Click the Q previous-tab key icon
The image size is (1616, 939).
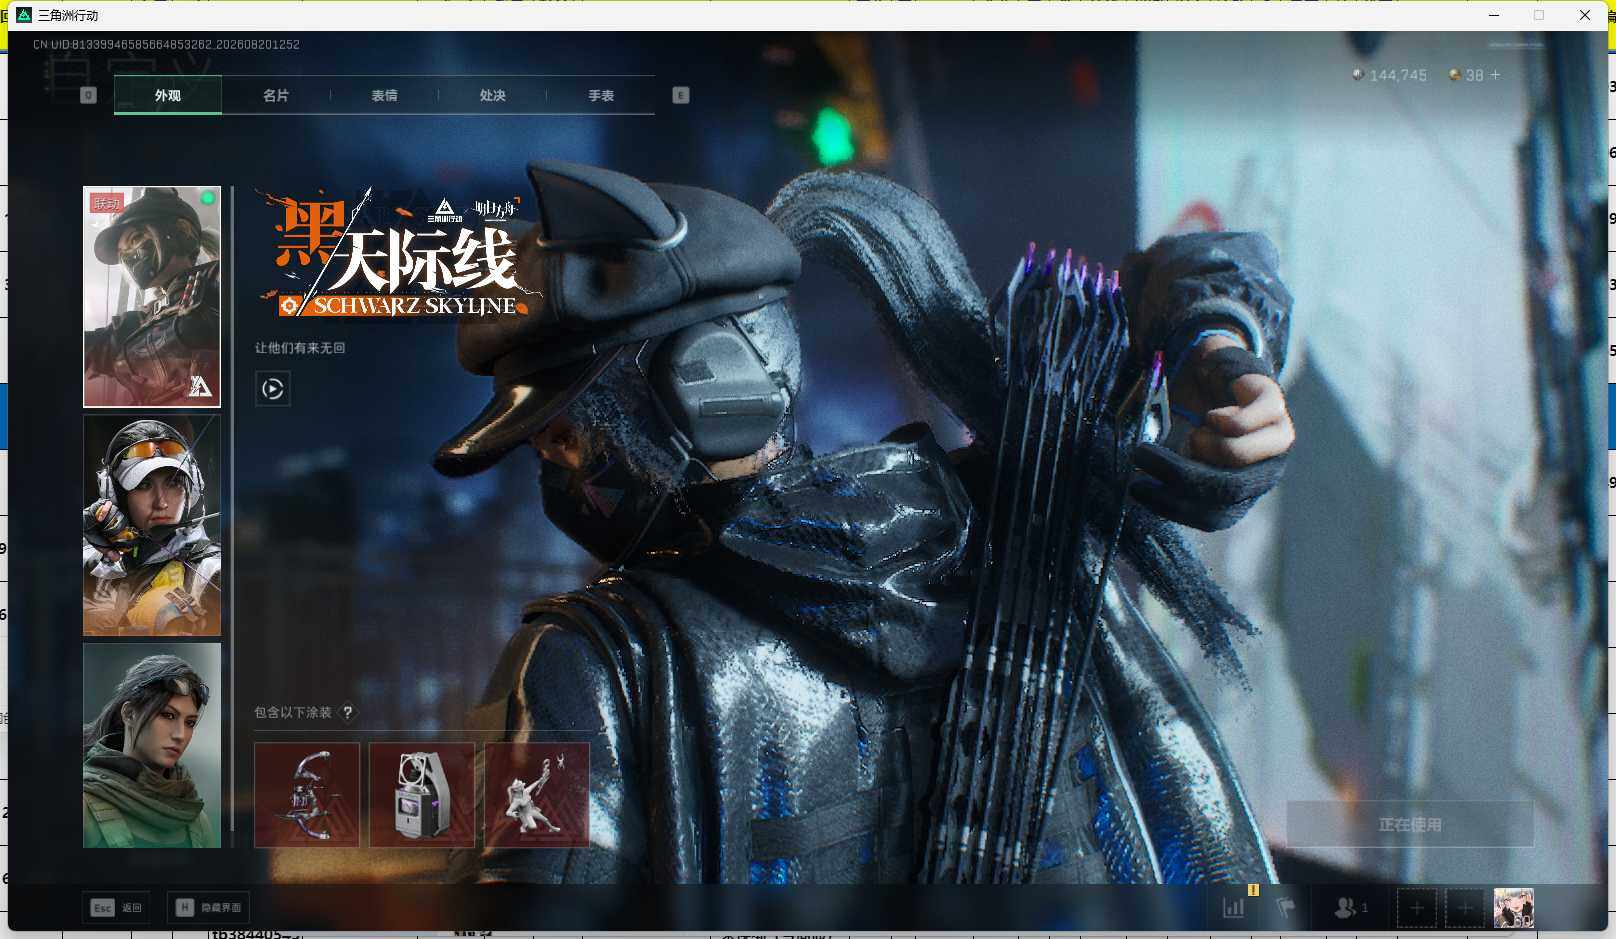(x=88, y=95)
